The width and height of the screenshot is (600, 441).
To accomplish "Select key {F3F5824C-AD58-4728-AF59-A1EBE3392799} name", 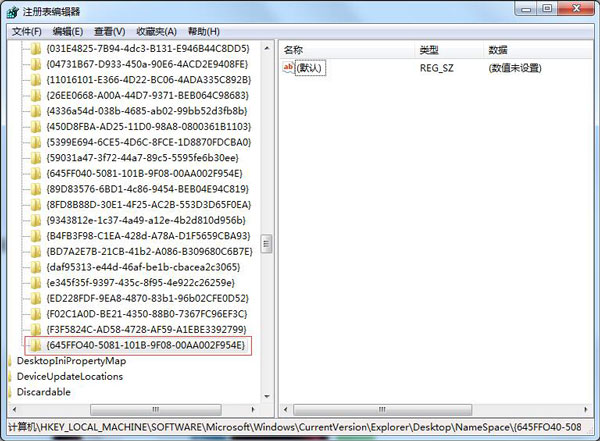I will pos(146,330).
